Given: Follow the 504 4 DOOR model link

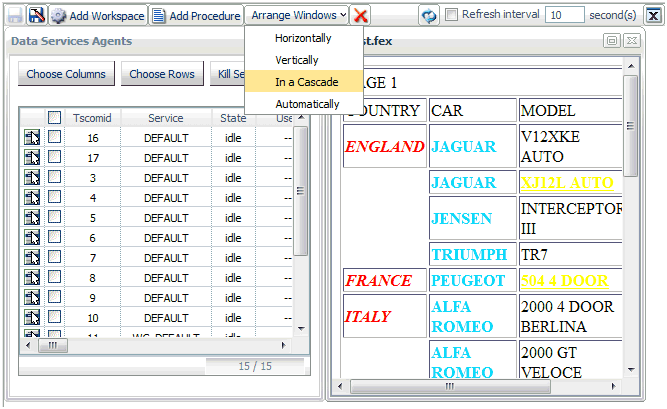Looking at the screenshot, I should (x=565, y=280).
